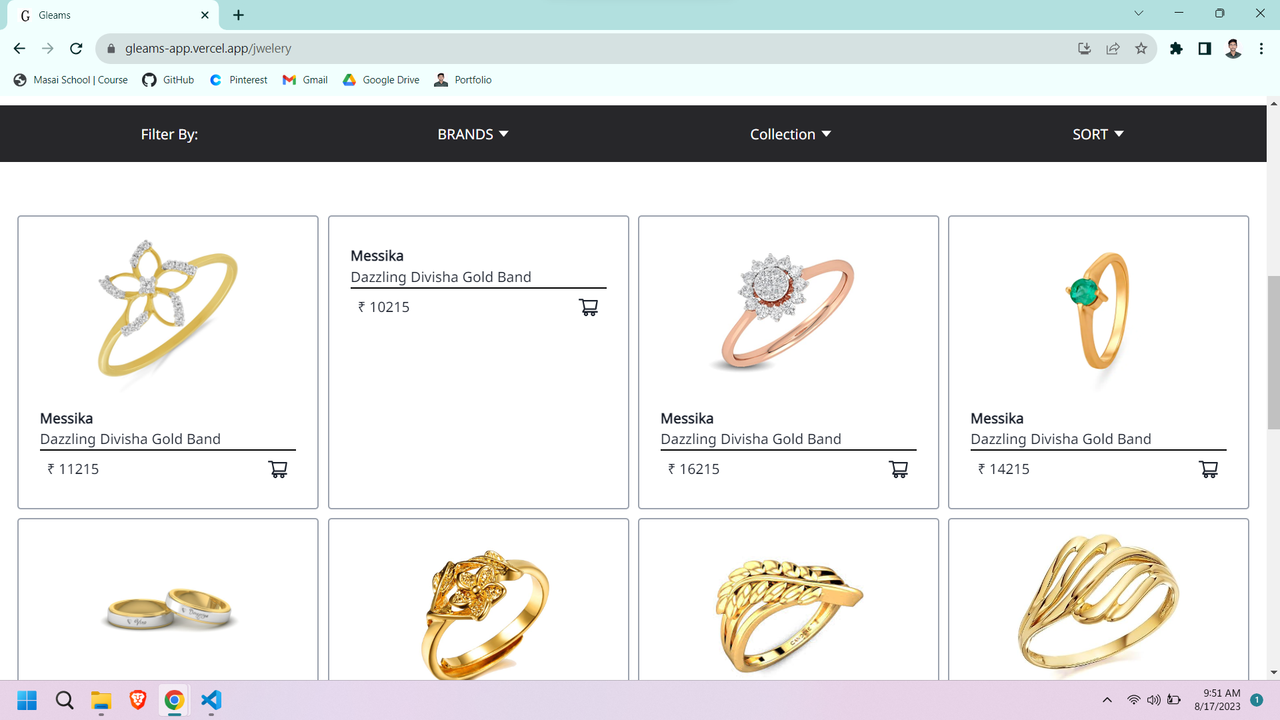Viewport: 1280px width, 720px height.
Task: Click the price text ₹ 10215
Action: click(384, 307)
